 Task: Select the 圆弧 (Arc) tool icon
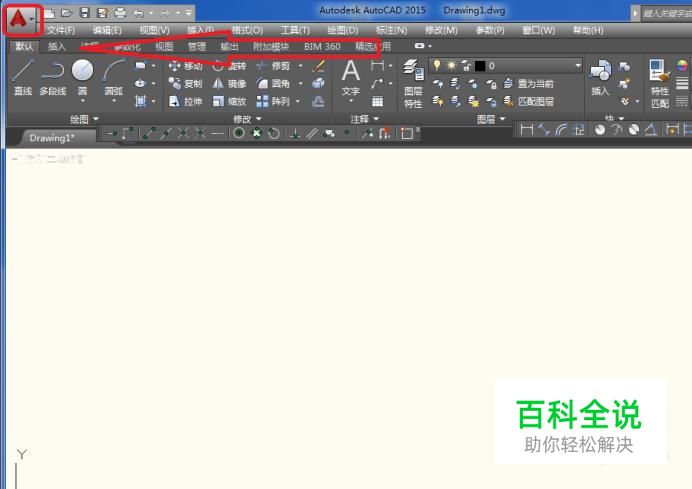[113, 71]
